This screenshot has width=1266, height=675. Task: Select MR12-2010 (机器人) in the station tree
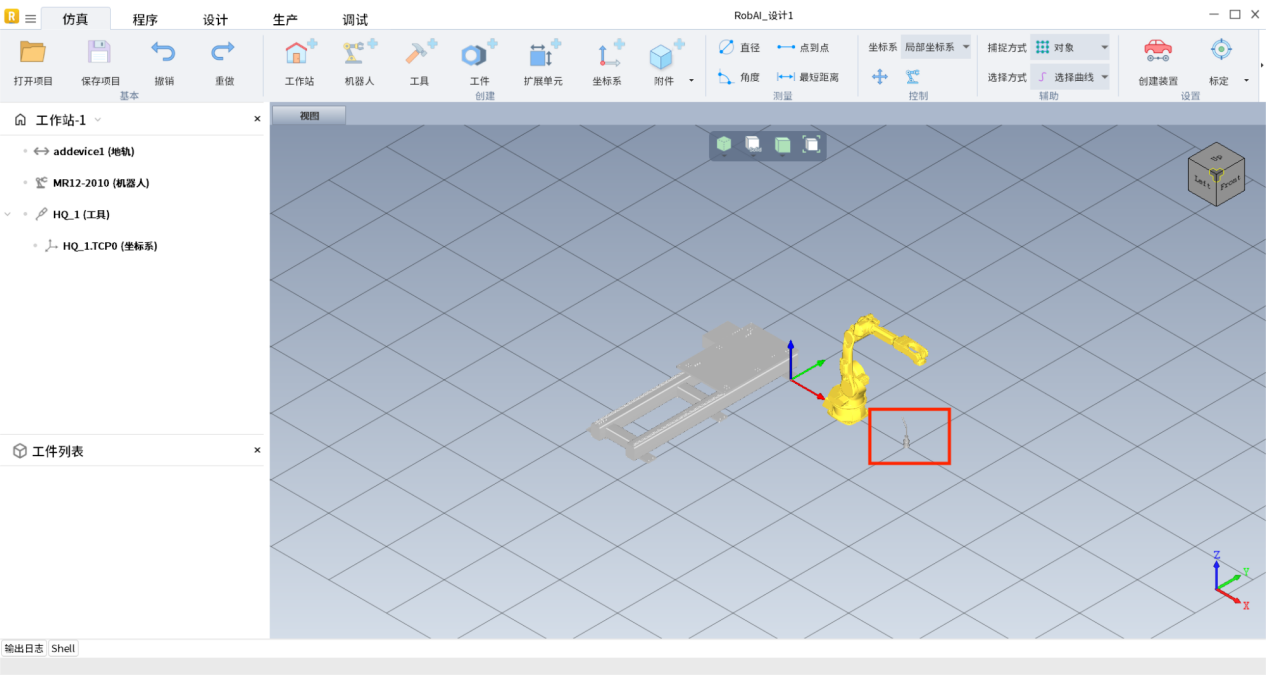(100, 183)
